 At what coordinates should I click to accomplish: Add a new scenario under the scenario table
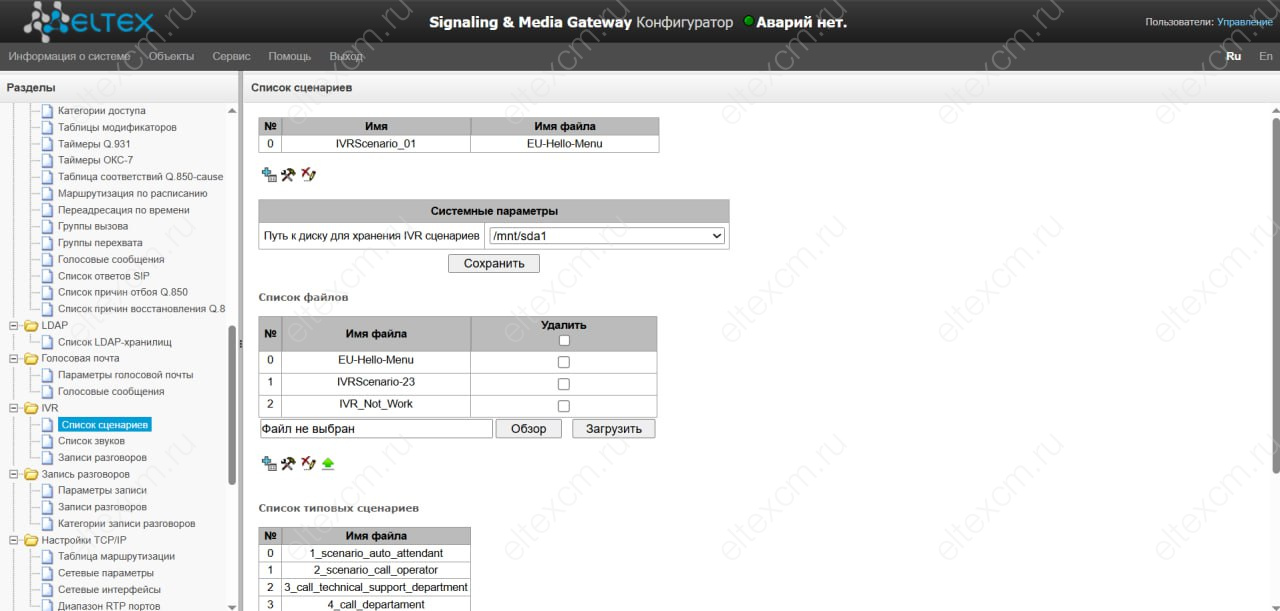point(268,174)
